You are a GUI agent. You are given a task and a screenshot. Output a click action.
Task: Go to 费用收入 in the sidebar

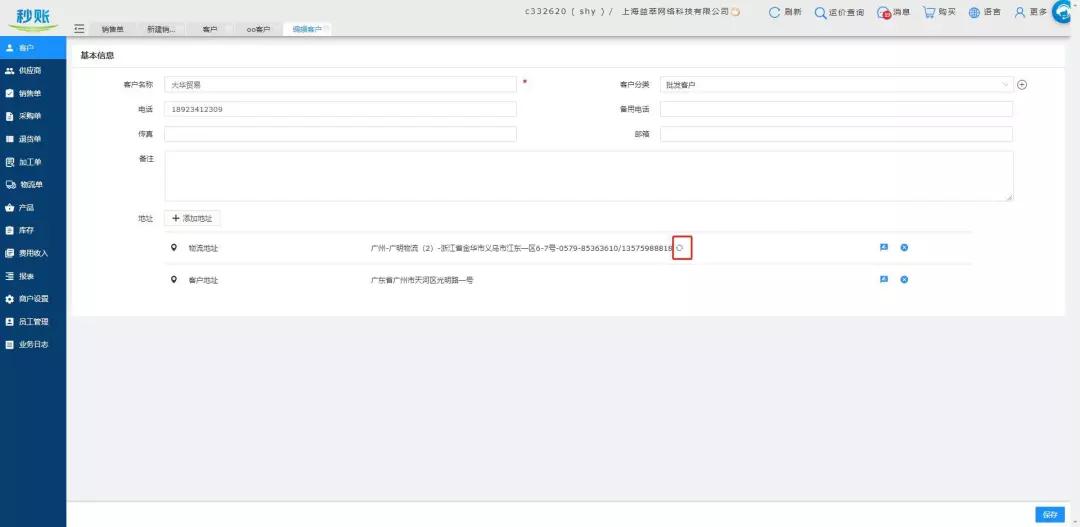pyautogui.click(x=33, y=253)
